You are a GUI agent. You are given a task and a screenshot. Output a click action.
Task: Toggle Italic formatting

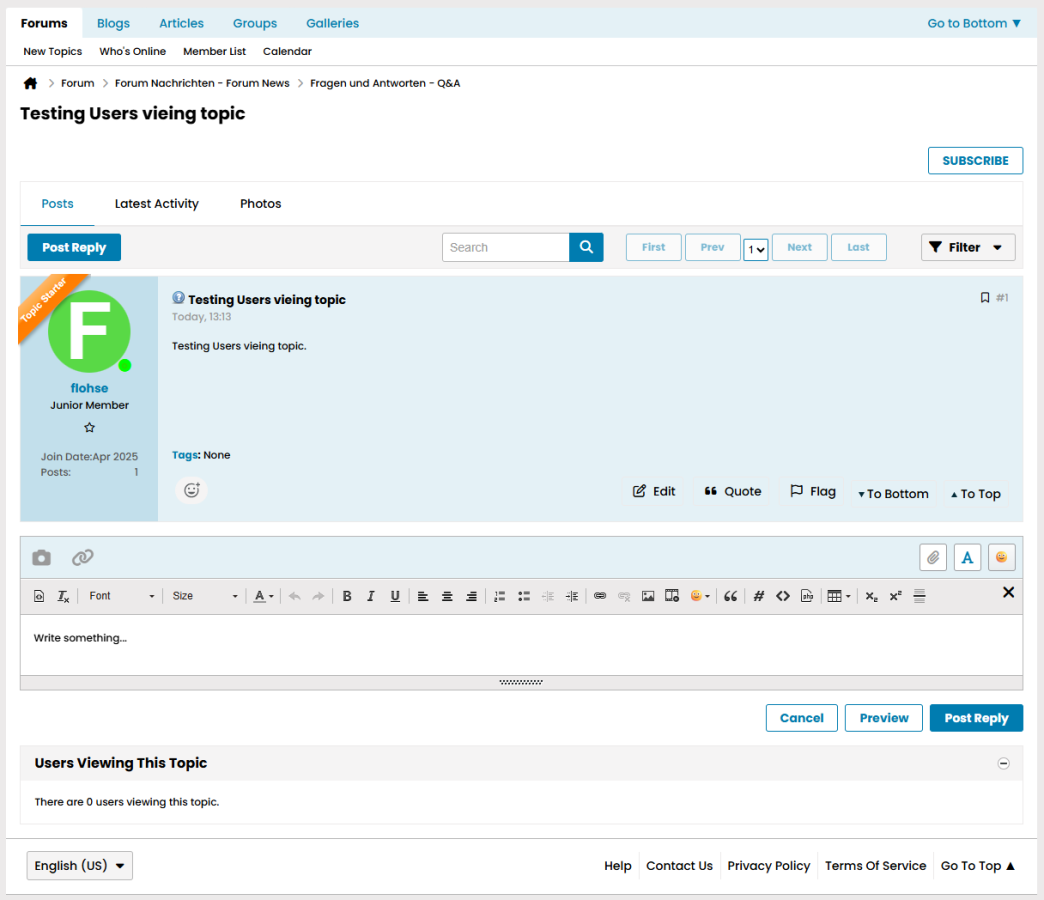coord(371,596)
